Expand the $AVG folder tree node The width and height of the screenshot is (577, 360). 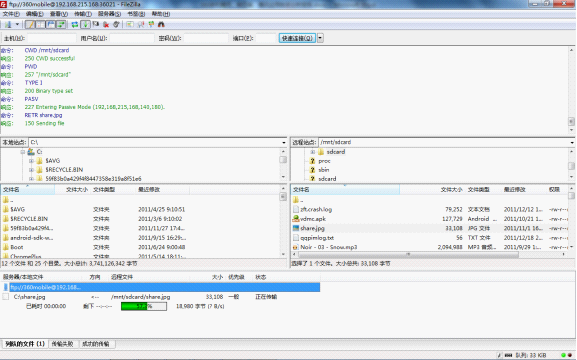[31, 161]
